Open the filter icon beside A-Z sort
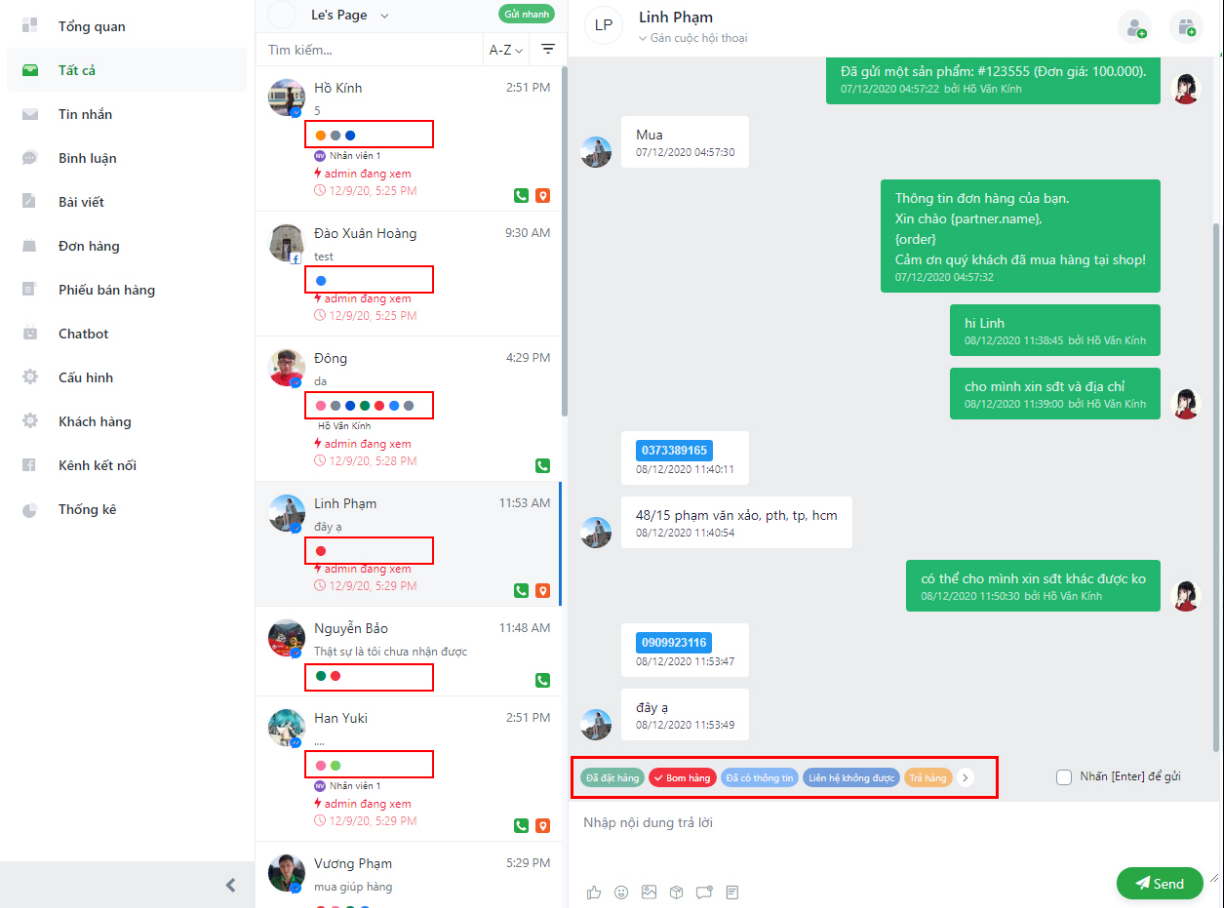The width and height of the screenshot is (1224, 908). point(548,49)
